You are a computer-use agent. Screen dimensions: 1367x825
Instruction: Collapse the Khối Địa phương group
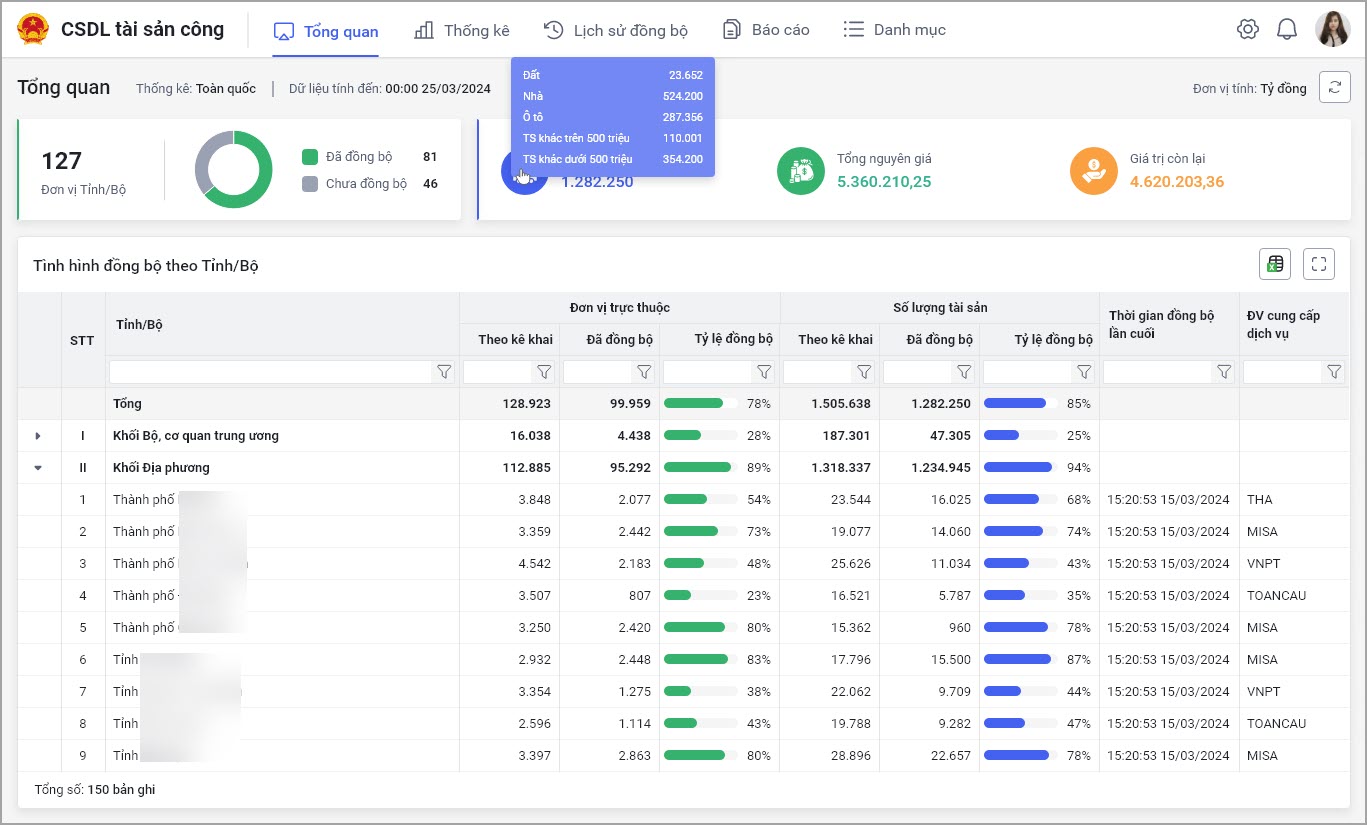pos(38,468)
